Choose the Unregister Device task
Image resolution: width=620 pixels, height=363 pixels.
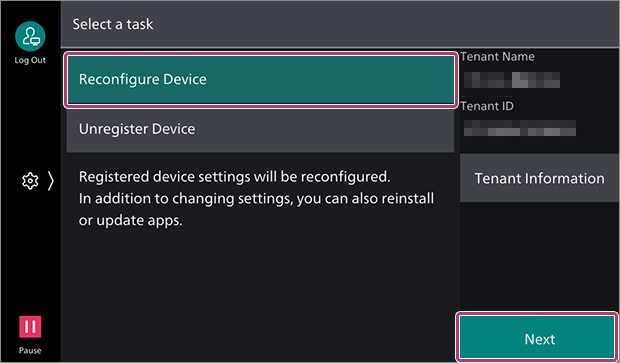(x=260, y=130)
